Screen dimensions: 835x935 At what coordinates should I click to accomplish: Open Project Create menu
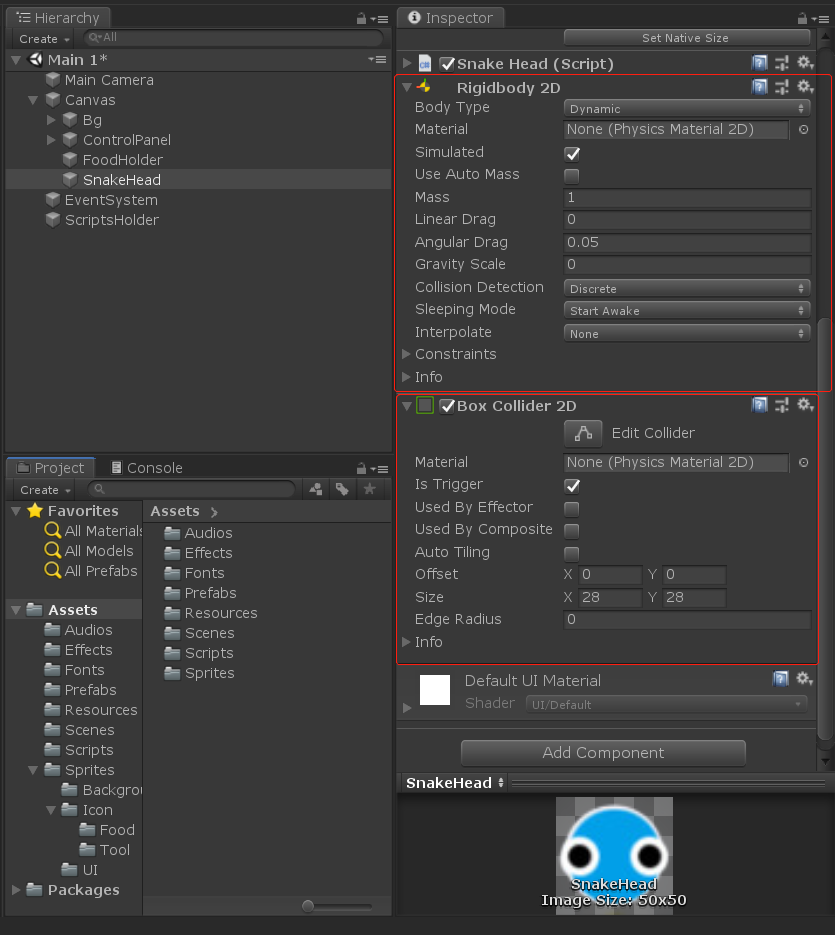pos(45,490)
